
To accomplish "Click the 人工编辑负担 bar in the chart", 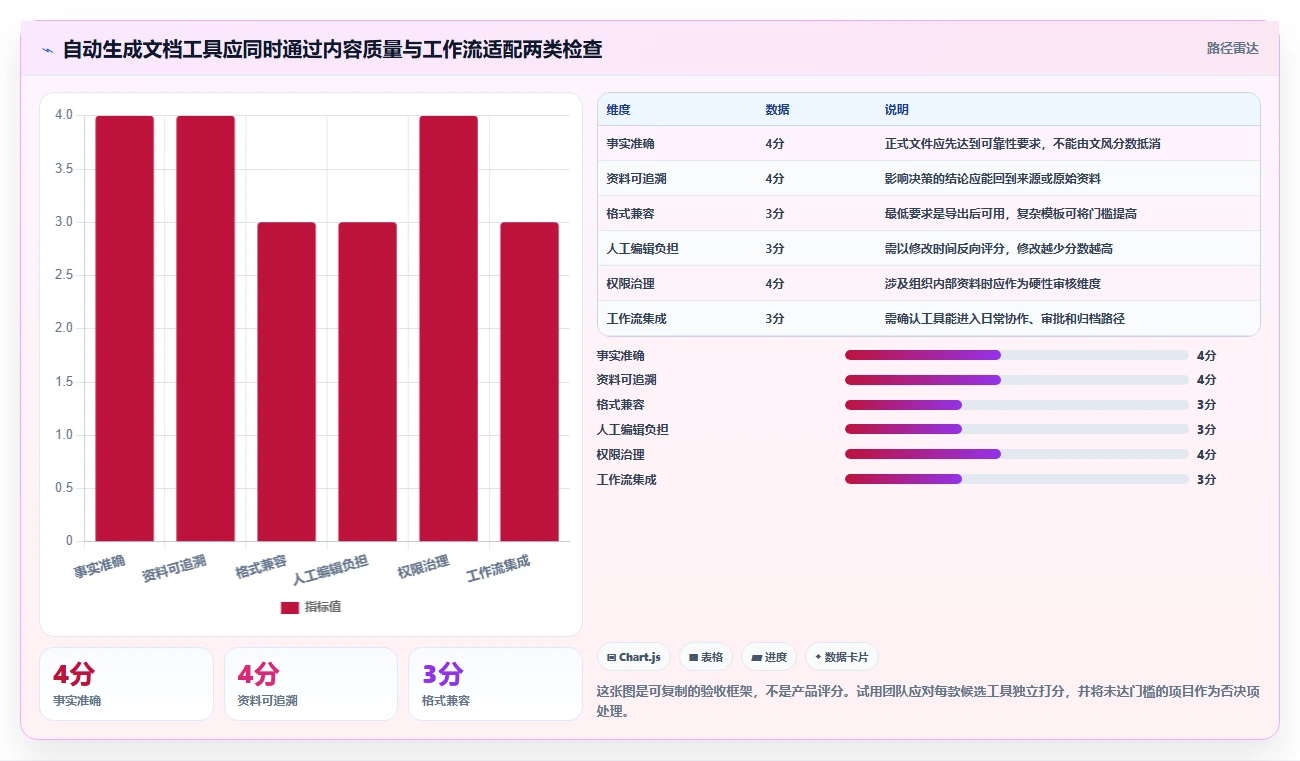I will coord(368,381).
